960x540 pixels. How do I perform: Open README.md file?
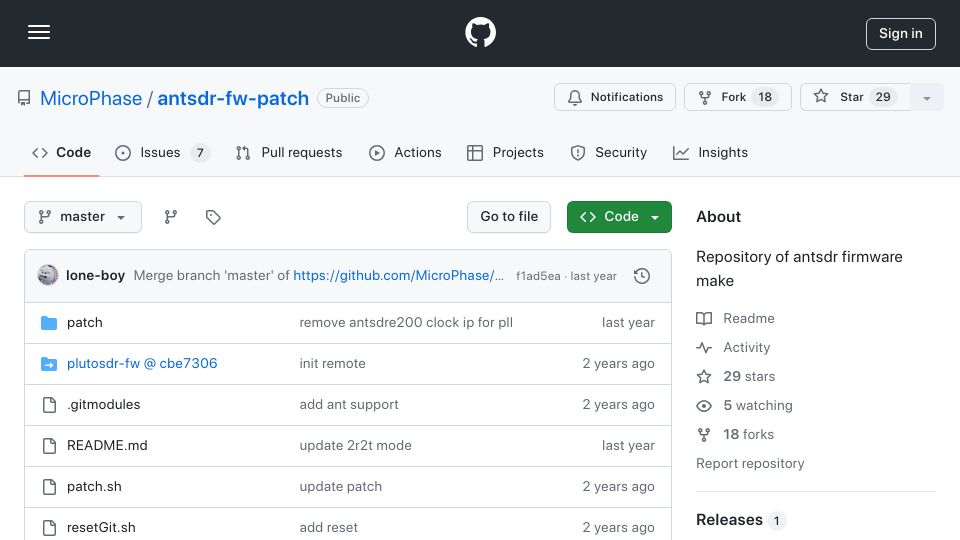[x=107, y=446]
